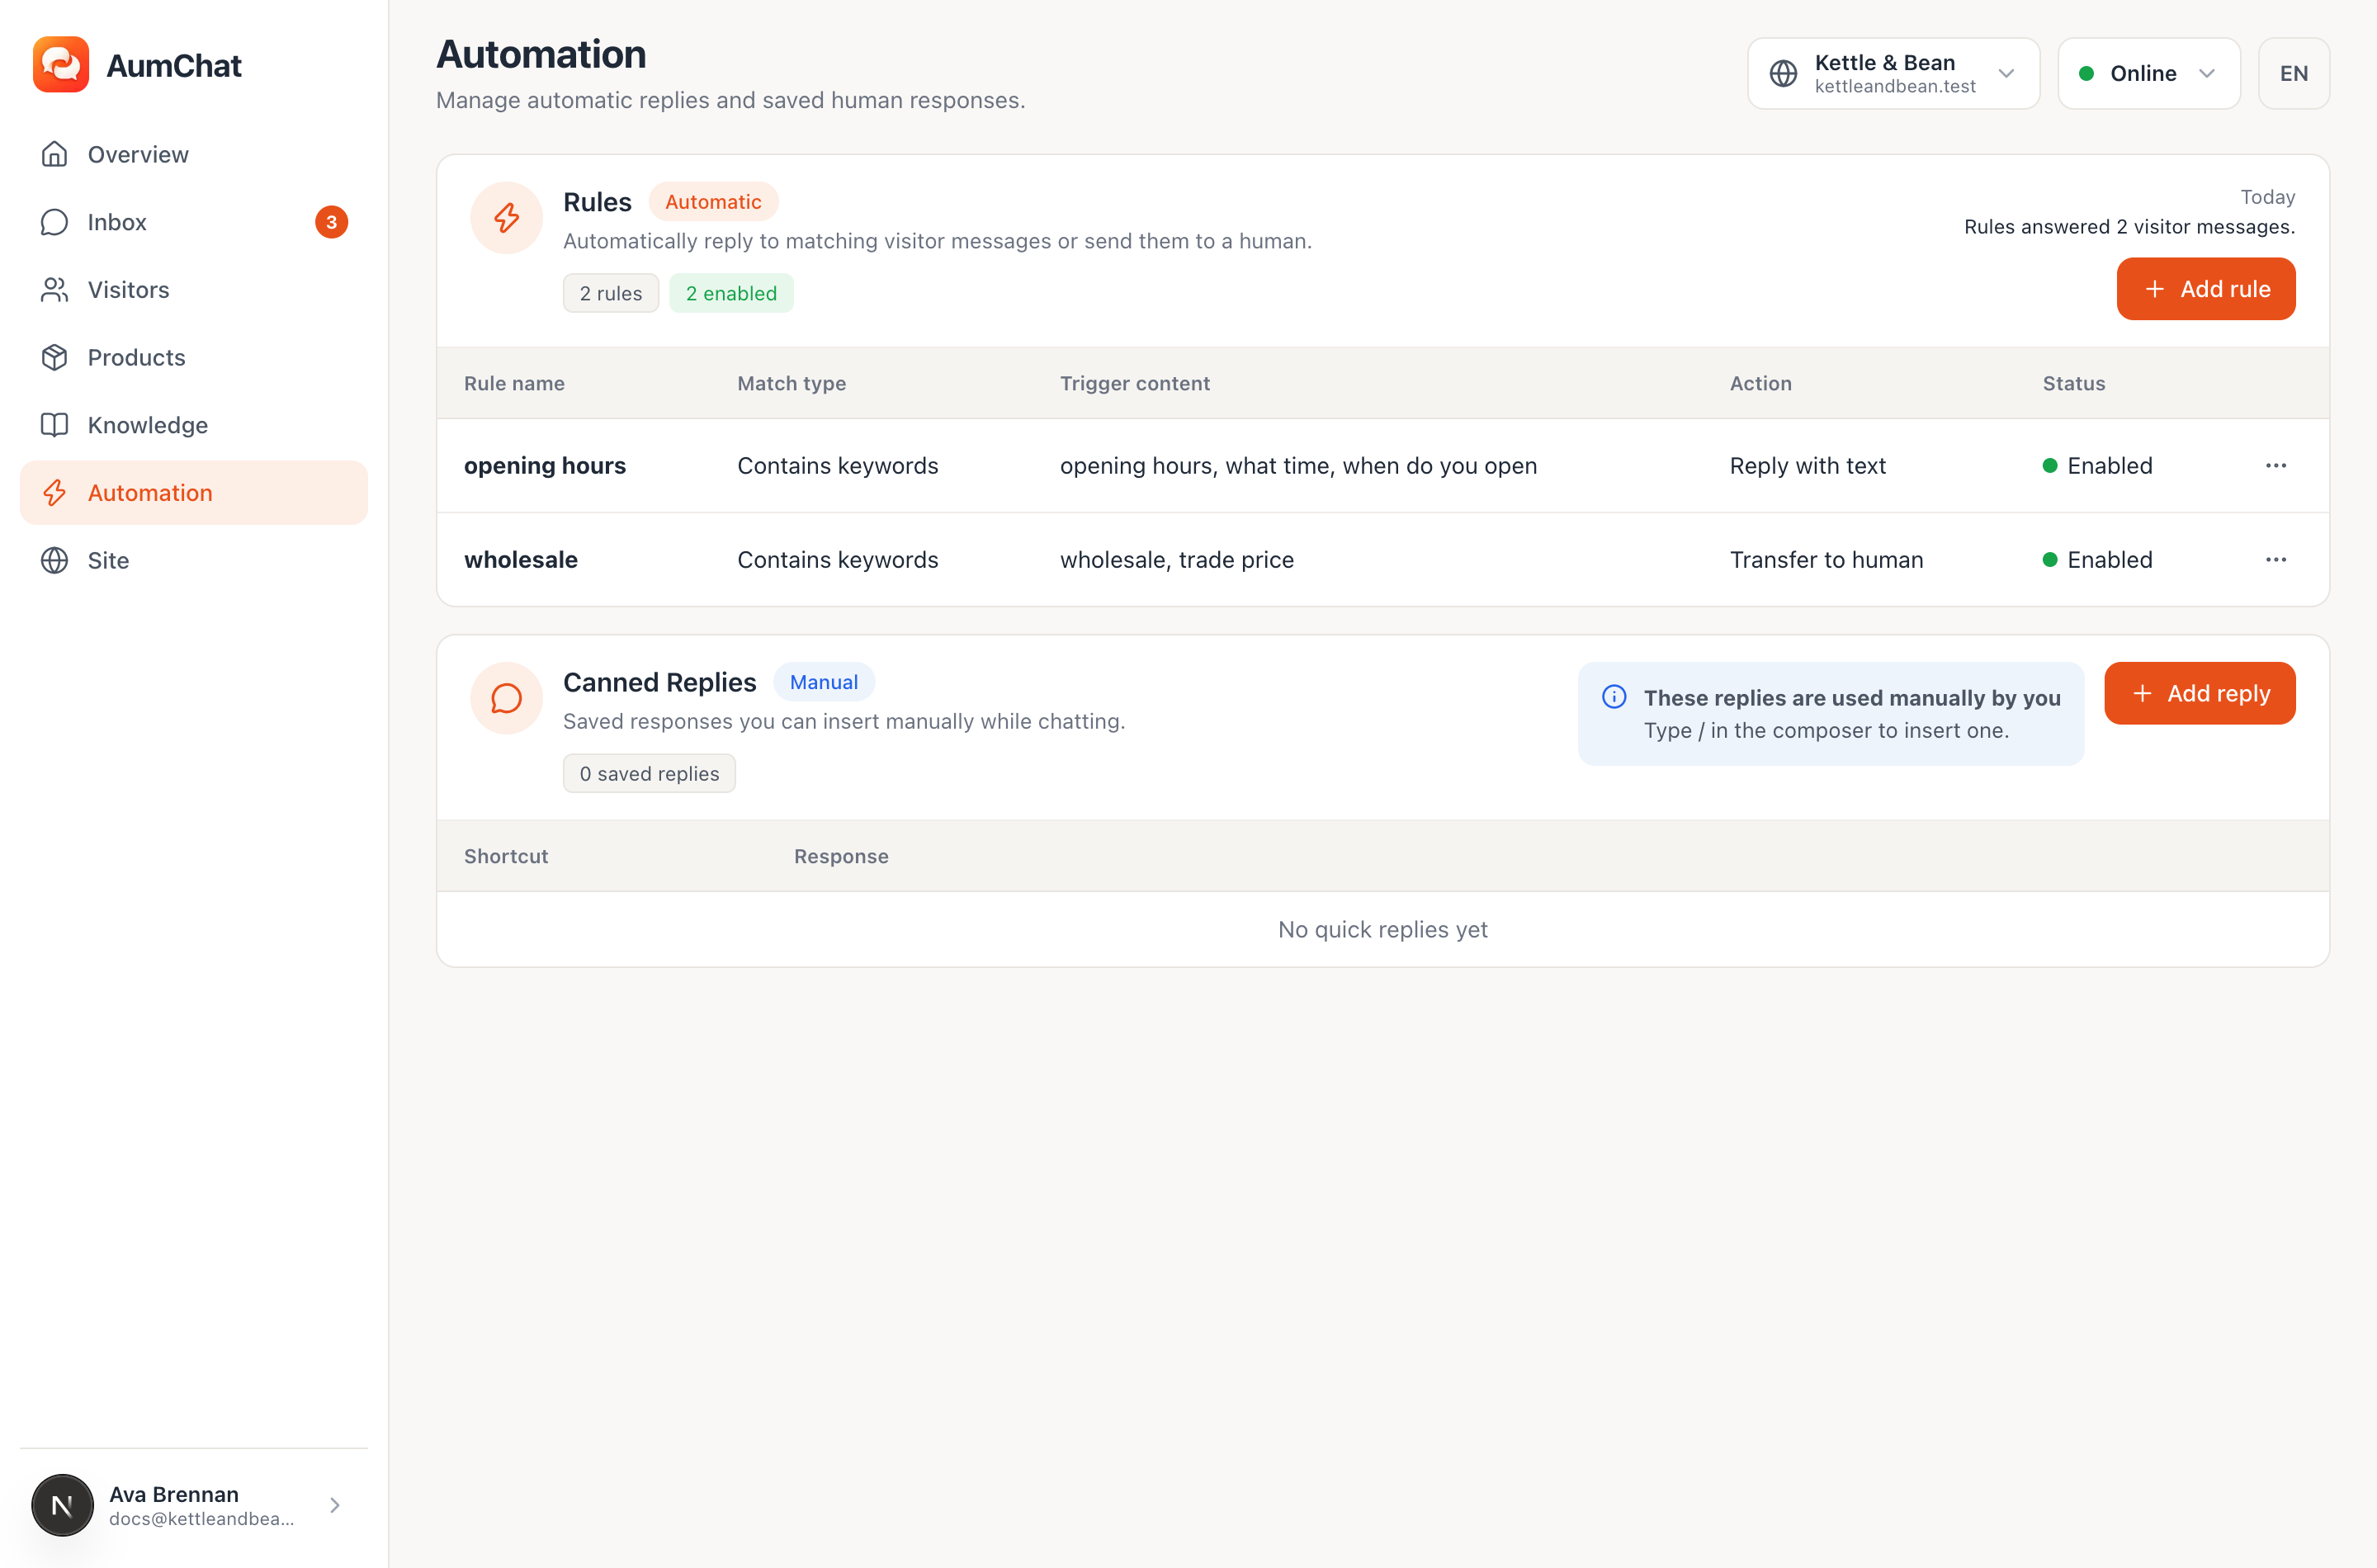Click the '0 saved replies' chip

pyautogui.click(x=649, y=773)
